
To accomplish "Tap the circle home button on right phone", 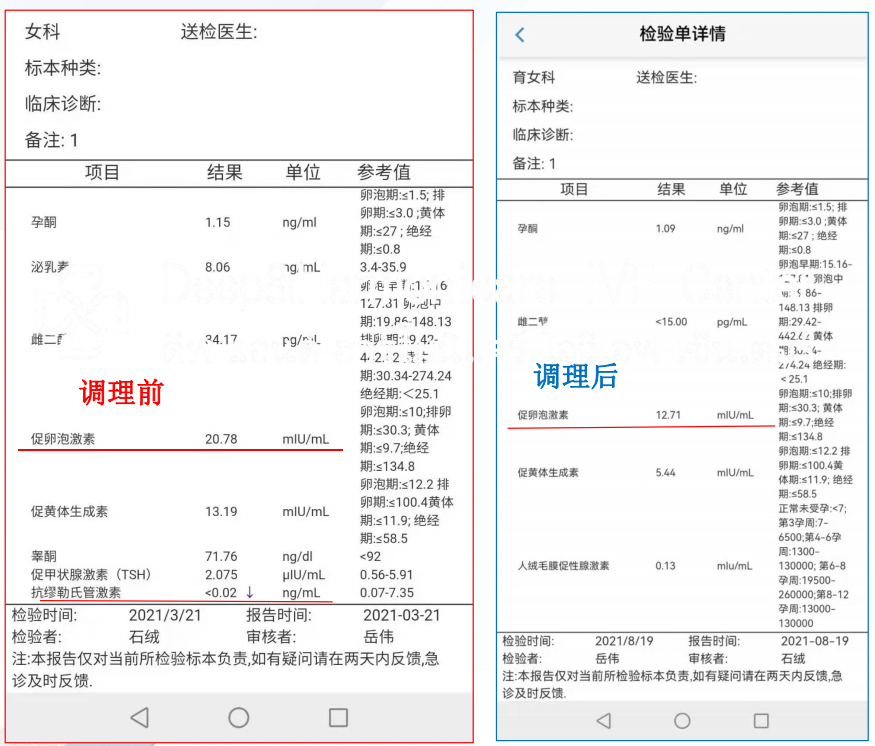I will coord(681,720).
